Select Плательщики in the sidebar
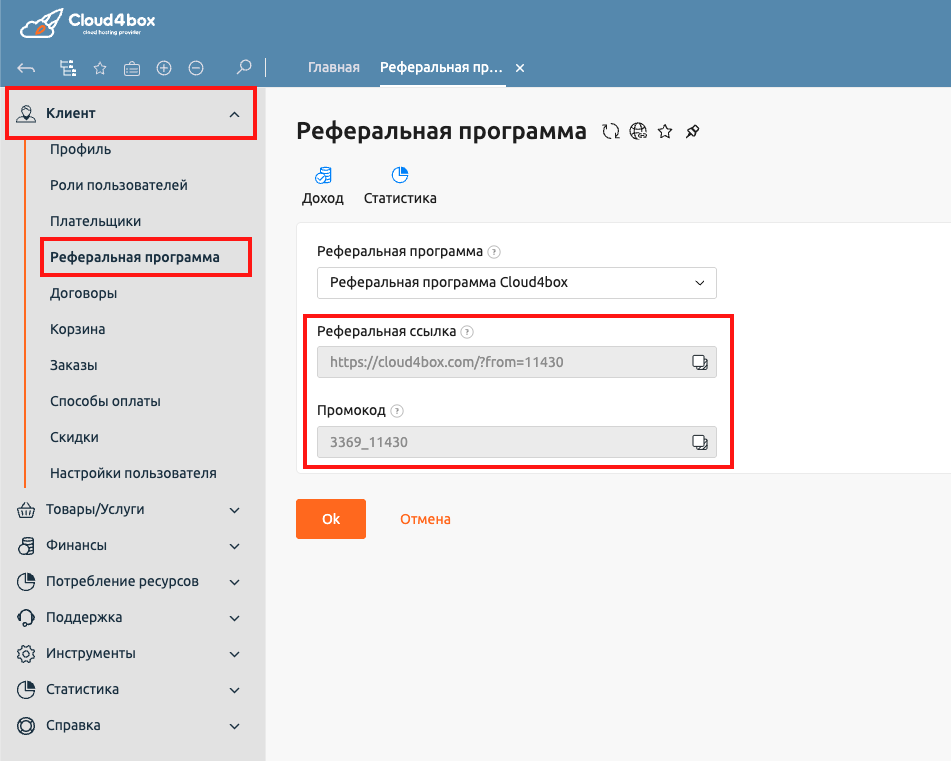The image size is (951, 761). (x=88, y=221)
